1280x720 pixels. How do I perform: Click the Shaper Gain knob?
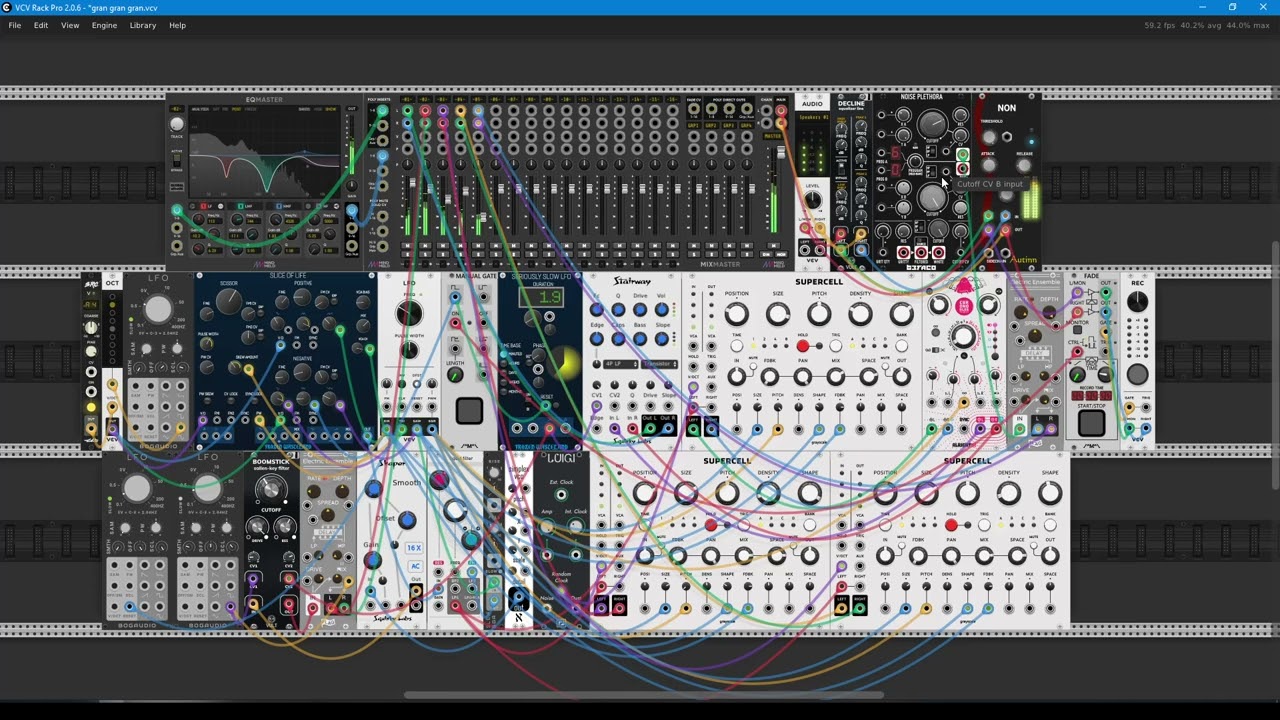(x=372, y=560)
